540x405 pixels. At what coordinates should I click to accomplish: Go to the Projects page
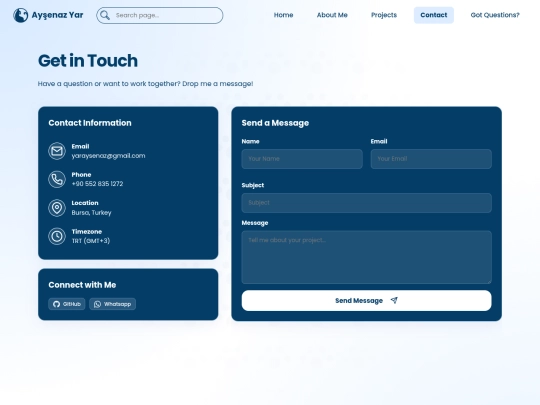pyautogui.click(x=384, y=15)
